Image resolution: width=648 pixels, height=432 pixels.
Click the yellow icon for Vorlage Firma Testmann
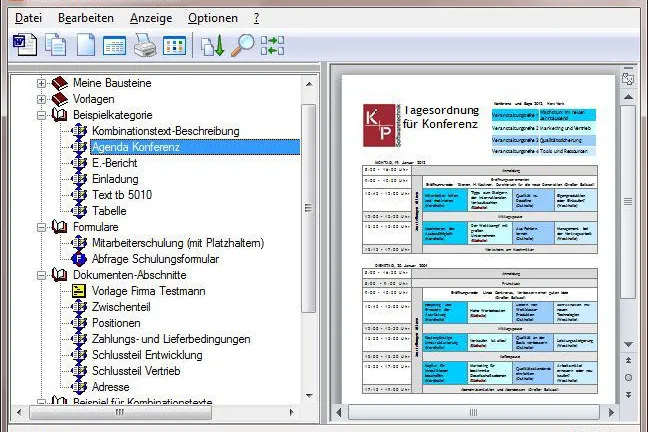(x=79, y=291)
